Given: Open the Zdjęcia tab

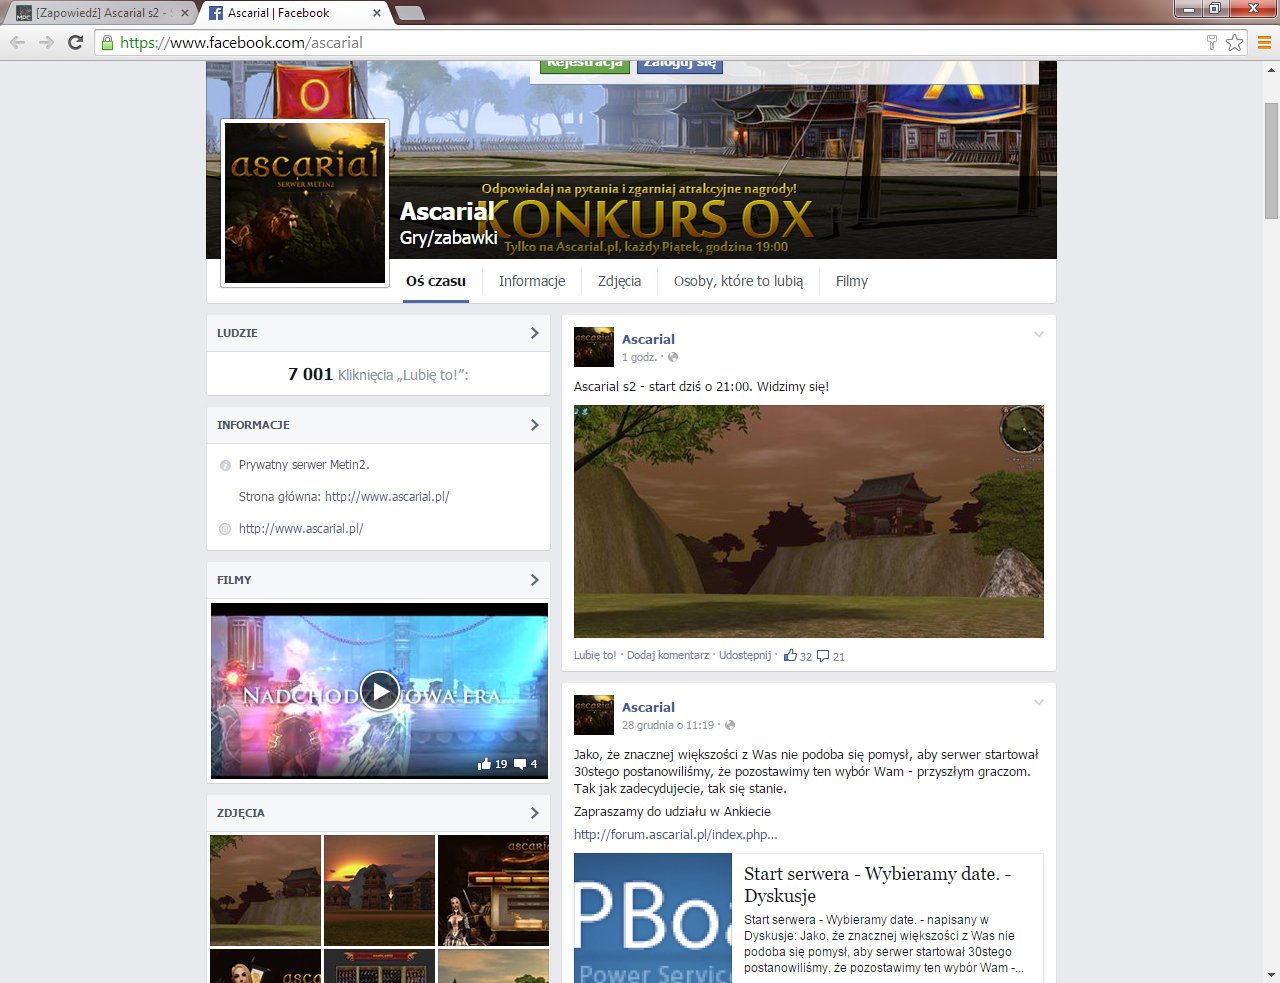Looking at the screenshot, I should pyautogui.click(x=620, y=281).
